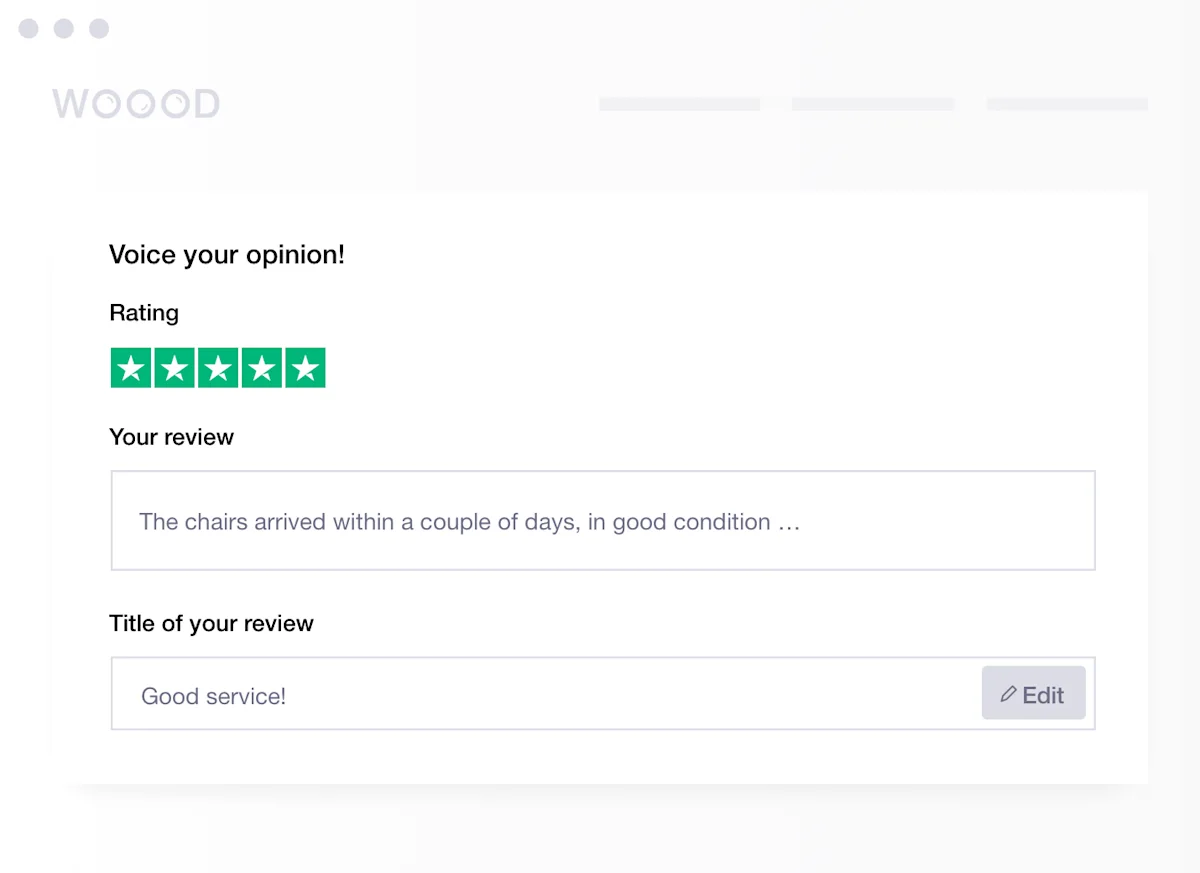
Task: Click the rightmost window dot
Action: pyautogui.click(x=98, y=29)
